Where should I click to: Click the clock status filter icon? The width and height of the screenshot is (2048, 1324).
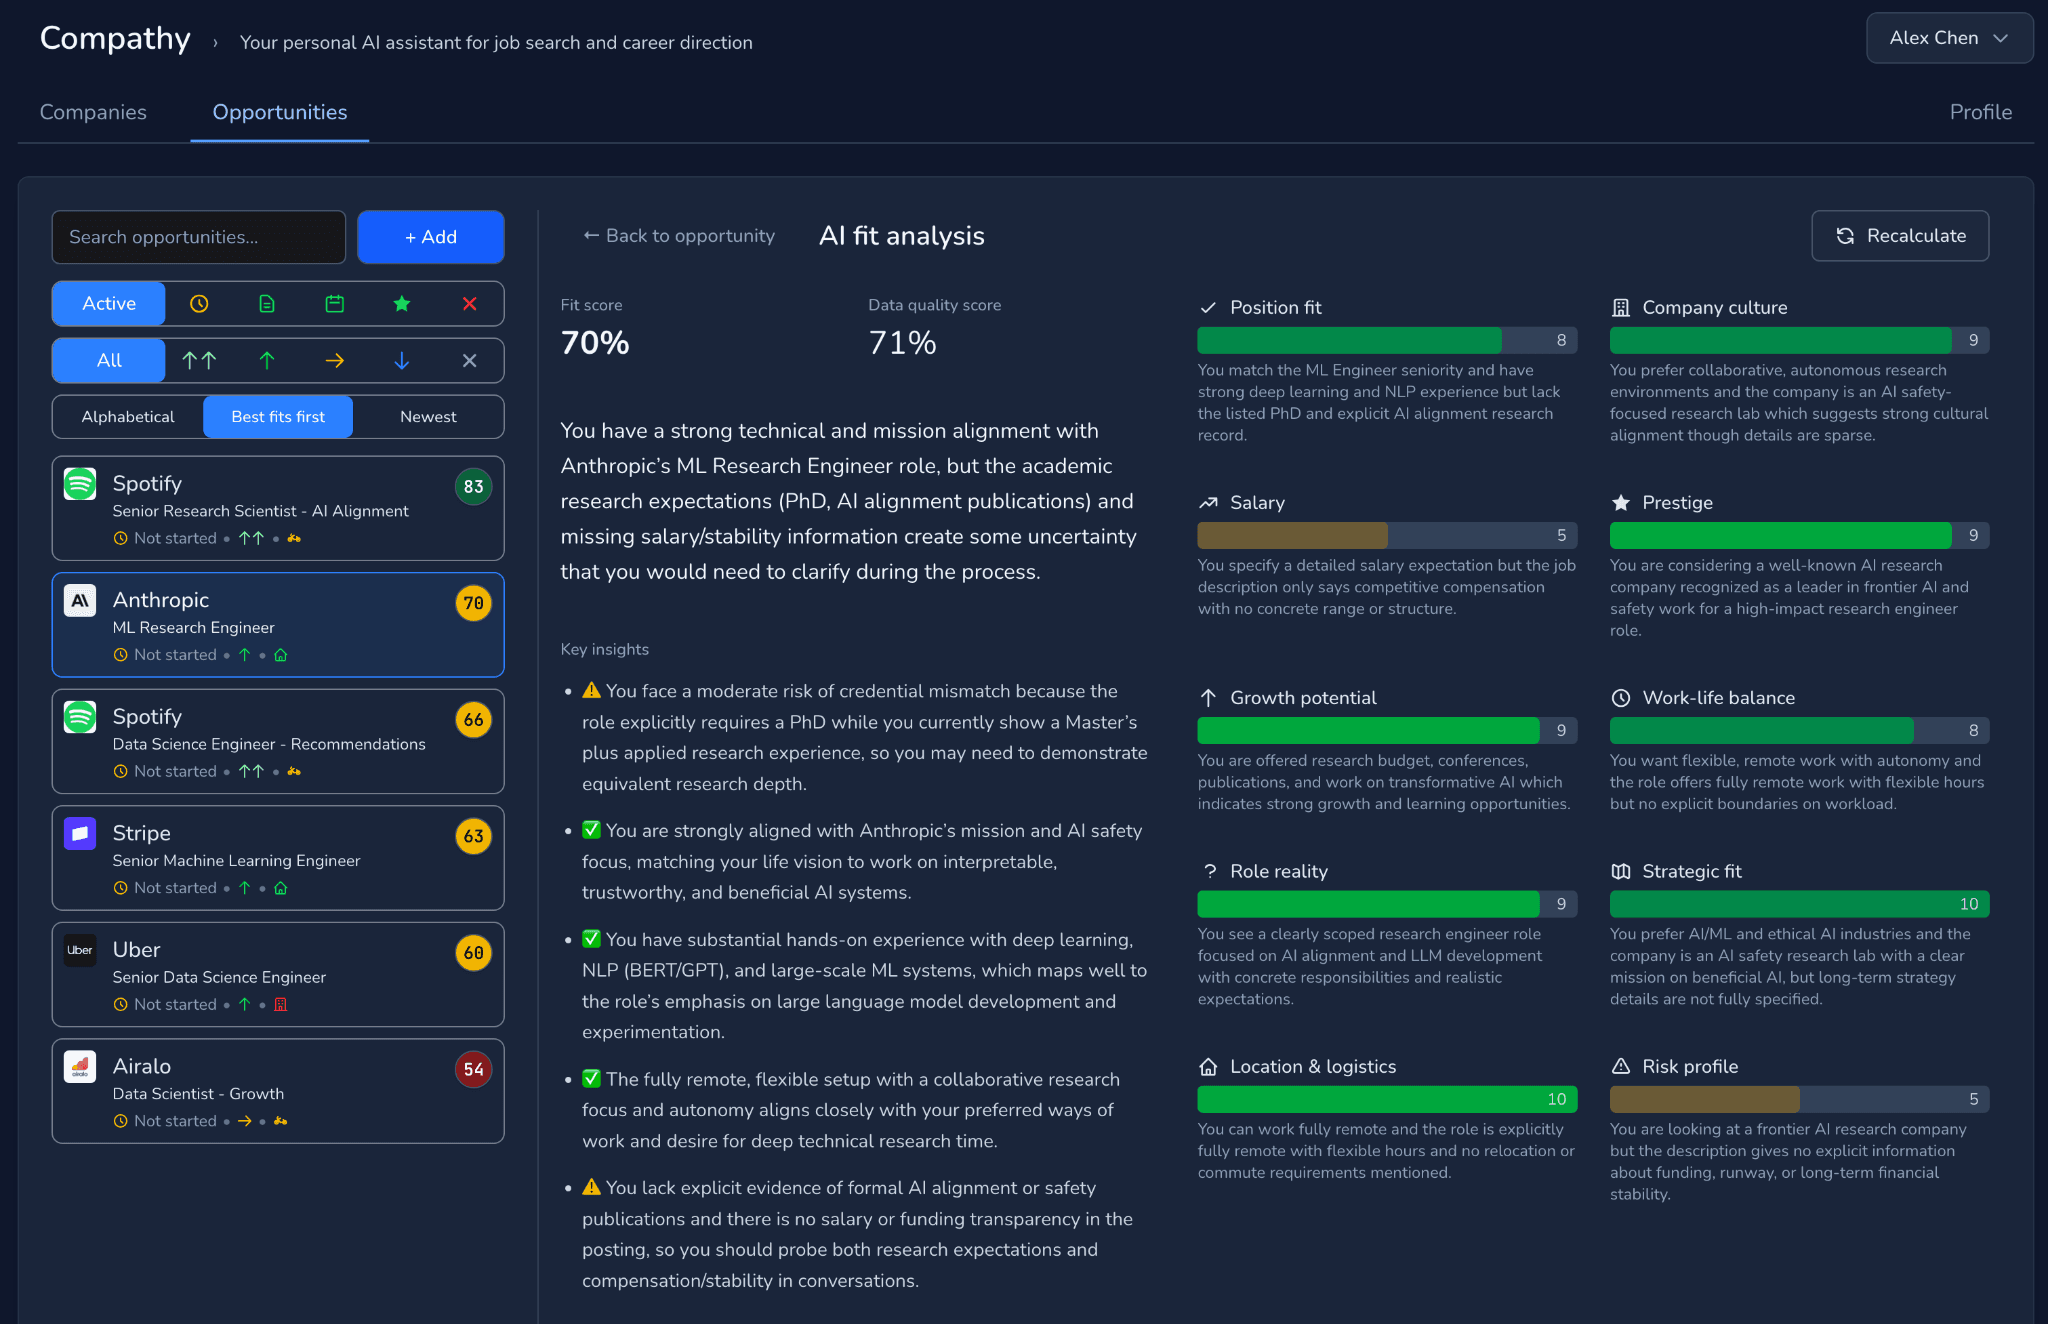coord(199,304)
